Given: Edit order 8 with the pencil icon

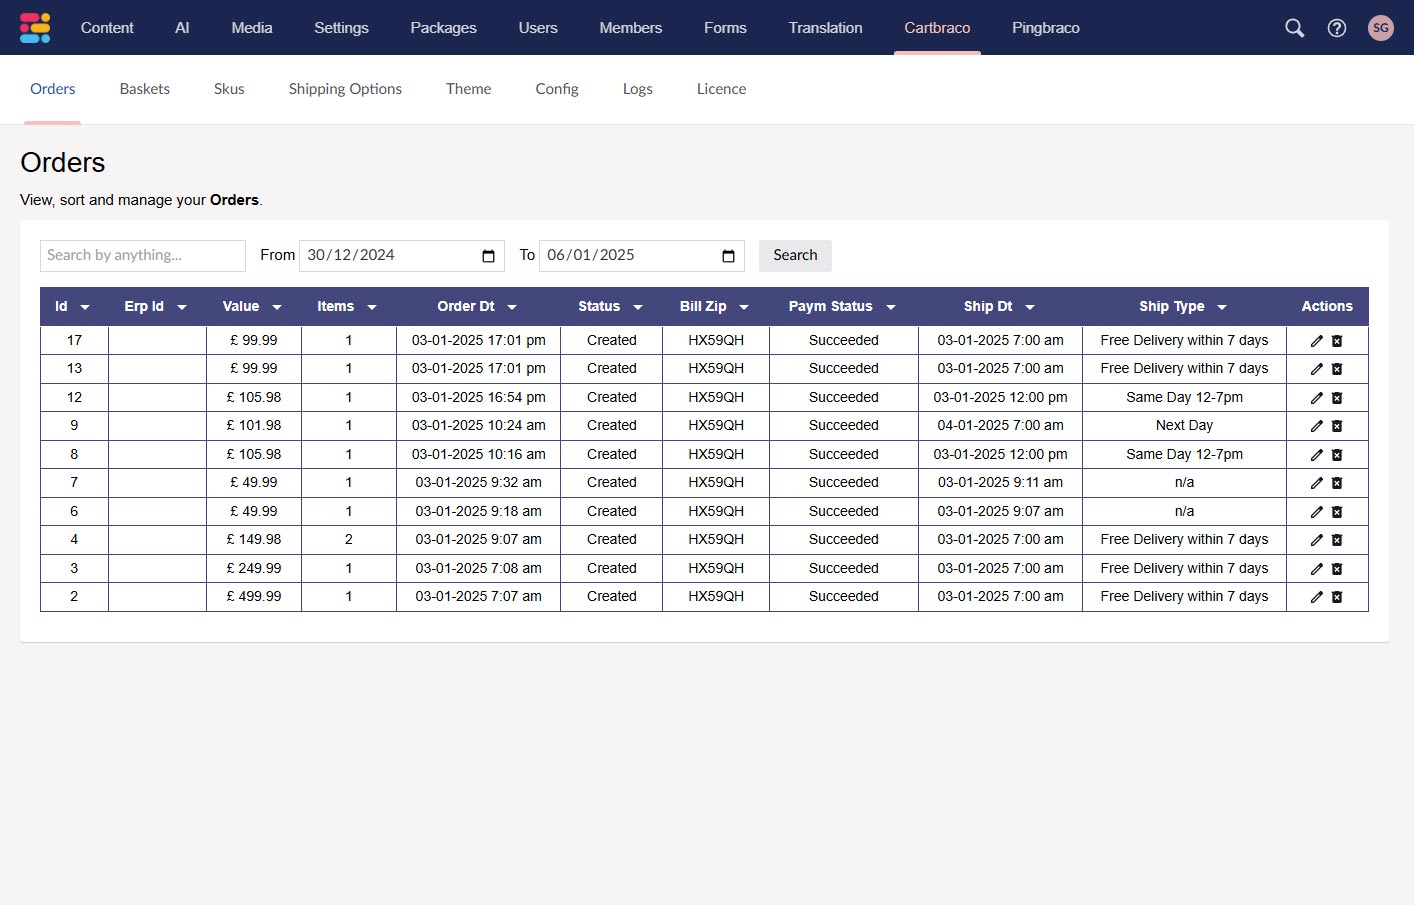Looking at the screenshot, I should coord(1317,455).
